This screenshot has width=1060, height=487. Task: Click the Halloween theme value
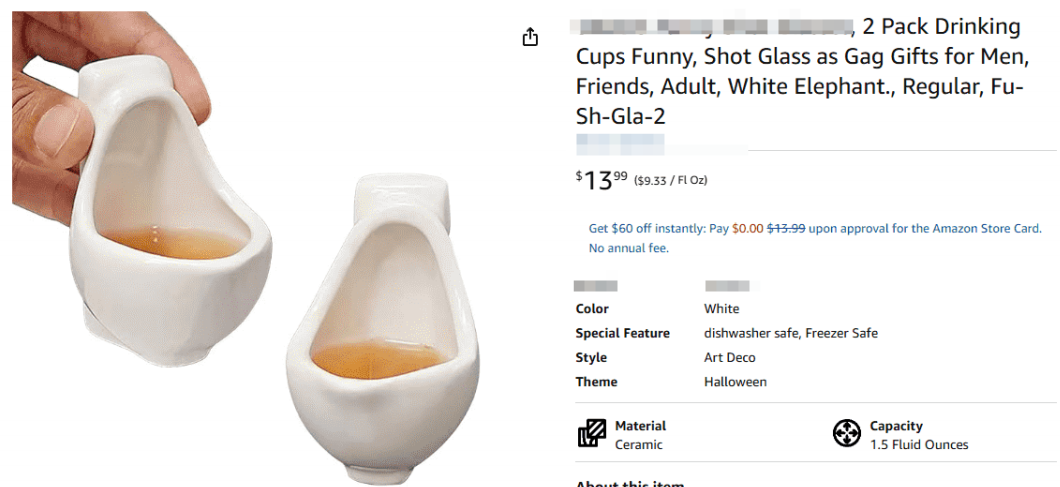tap(735, 382)
